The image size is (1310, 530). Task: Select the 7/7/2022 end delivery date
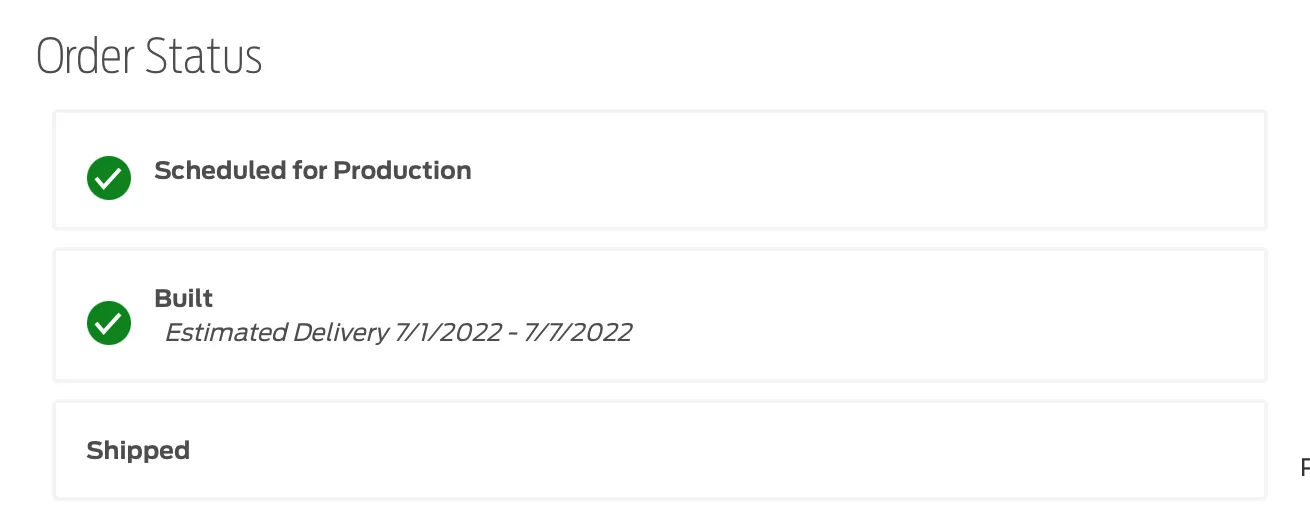point(579,332)
